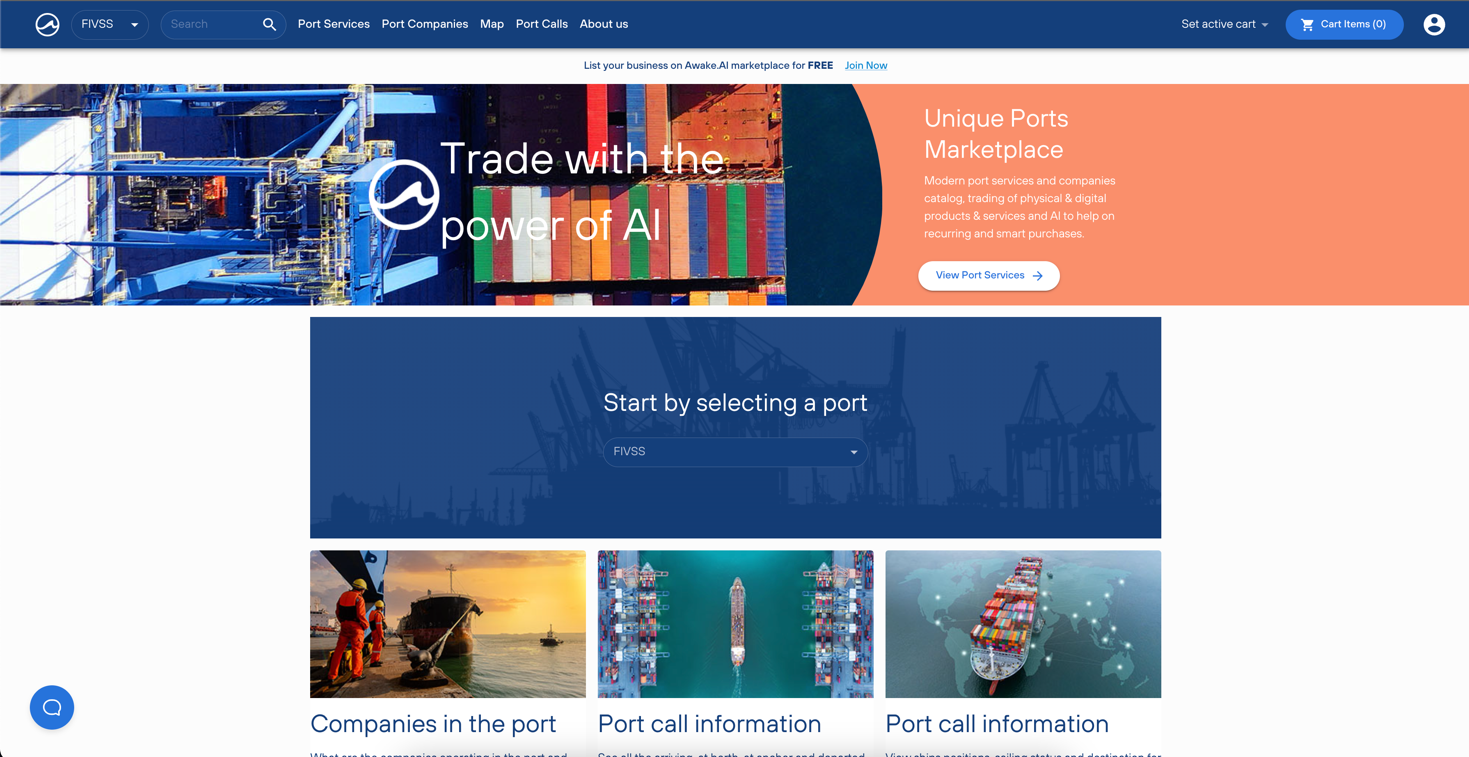Open the Port Services menu
The image size is (1469, 757).
click(333, 24)
